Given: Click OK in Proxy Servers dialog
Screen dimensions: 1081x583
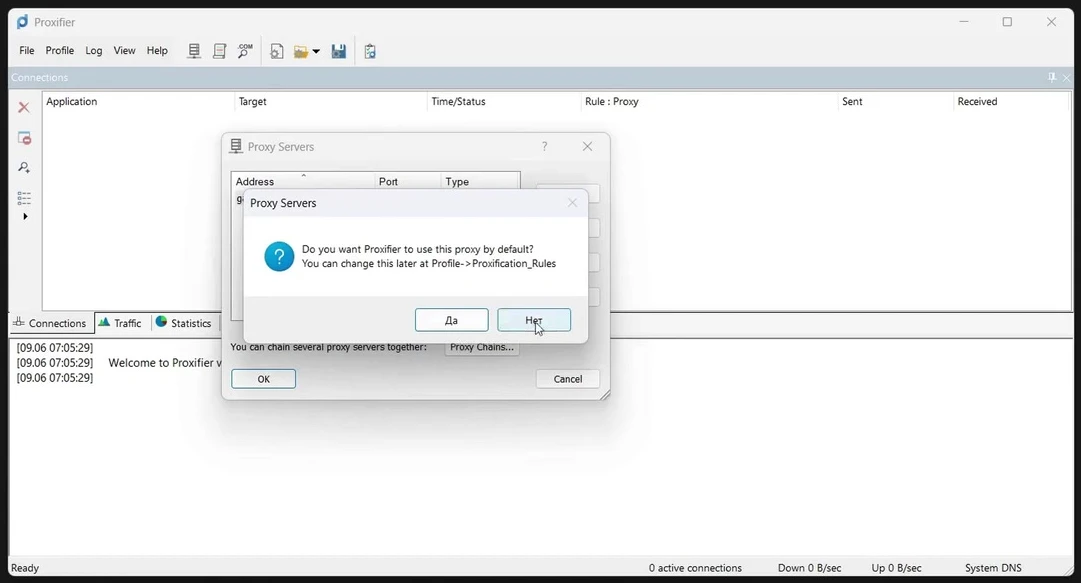Looking at the screenshot, I should point(263,379).
